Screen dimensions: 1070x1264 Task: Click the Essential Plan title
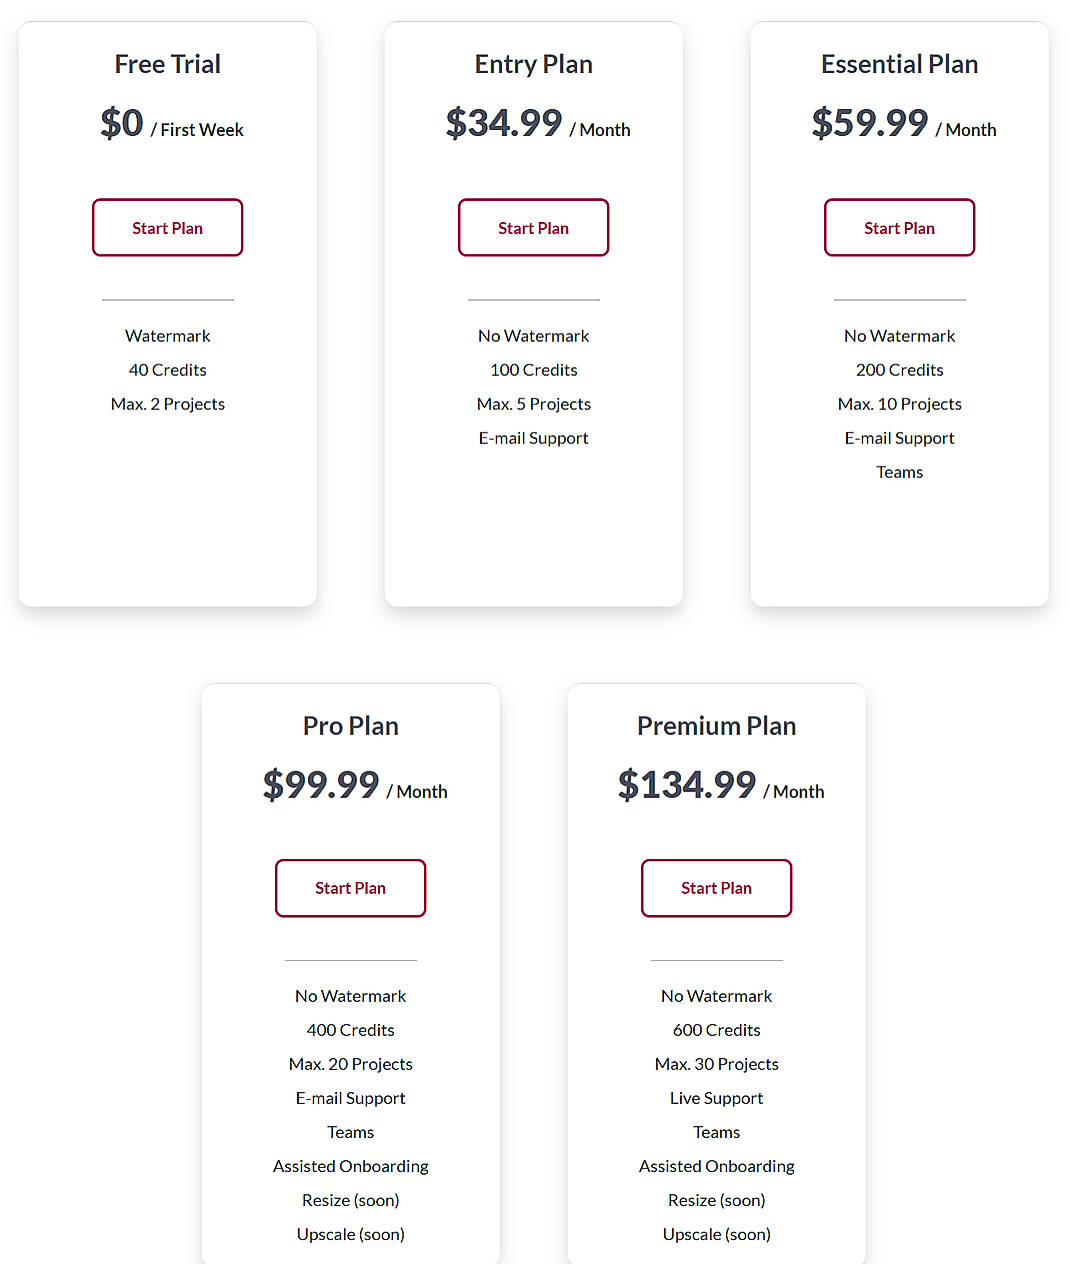[899, 63]
